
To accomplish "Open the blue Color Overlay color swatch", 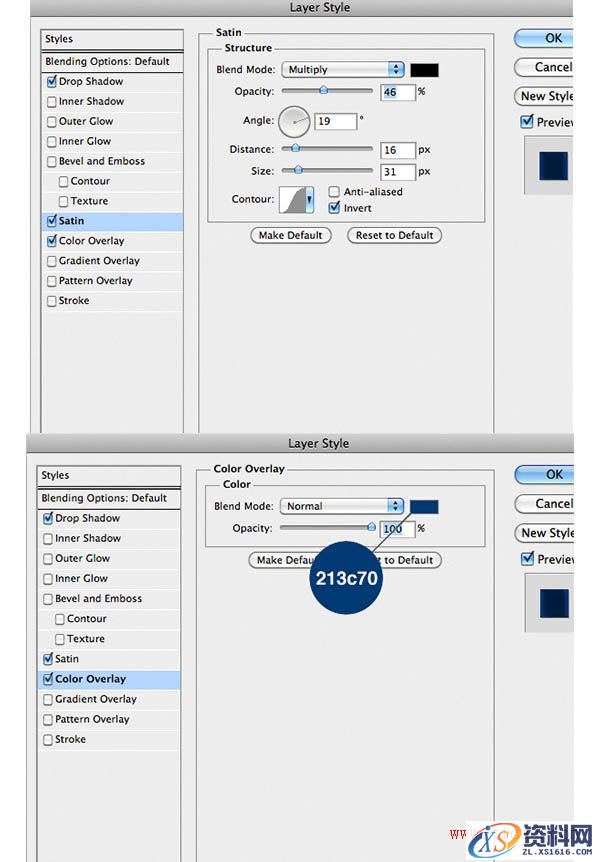I will pyautogui.click(x=424, y=507).
